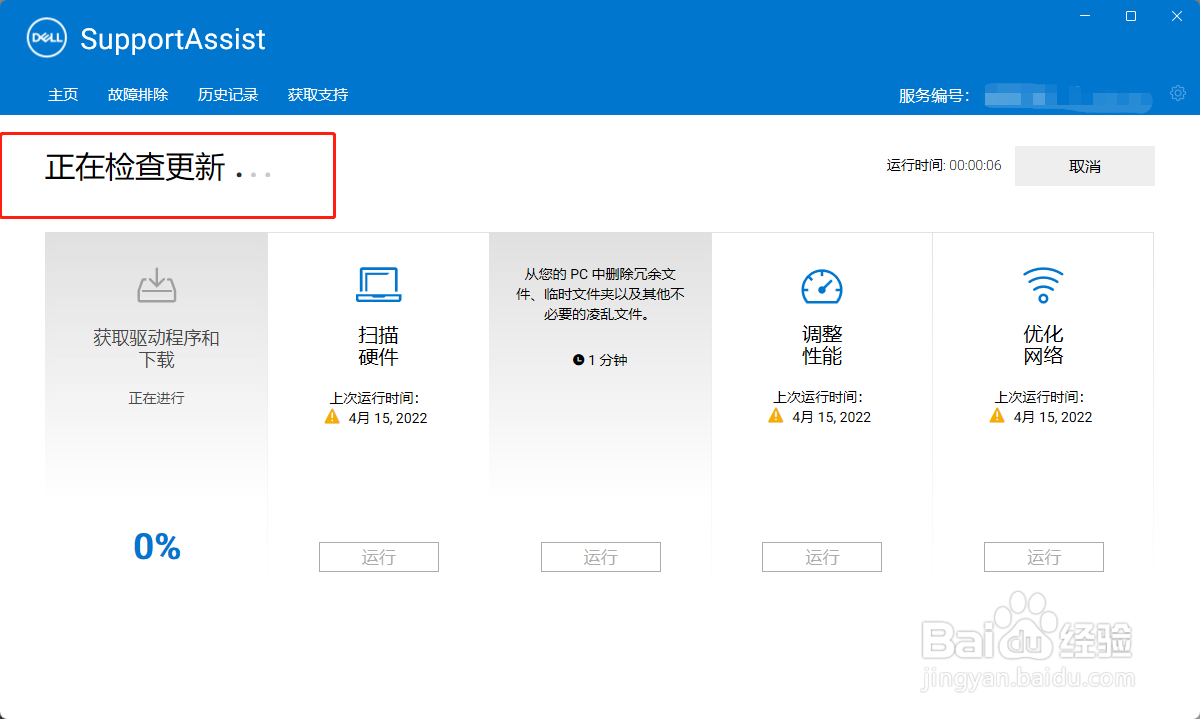Click the laptop scan hardware icon
This screenshot has height=719, width=1200.
pos(379,285)
